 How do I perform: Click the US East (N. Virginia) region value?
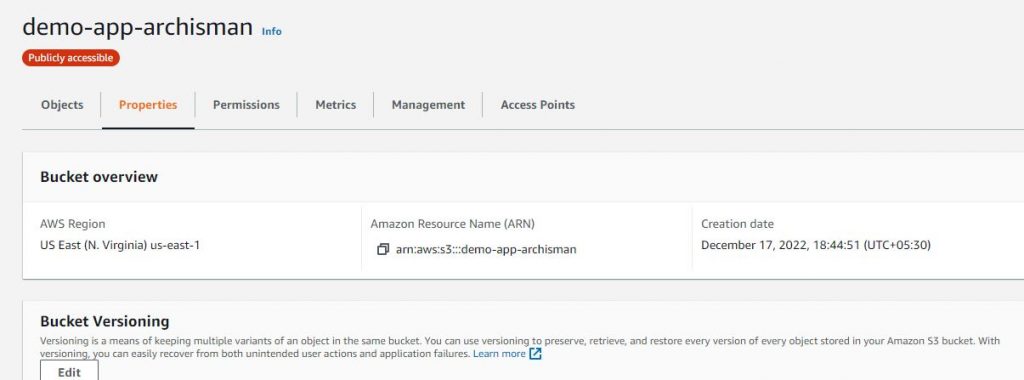click(120, 245)
